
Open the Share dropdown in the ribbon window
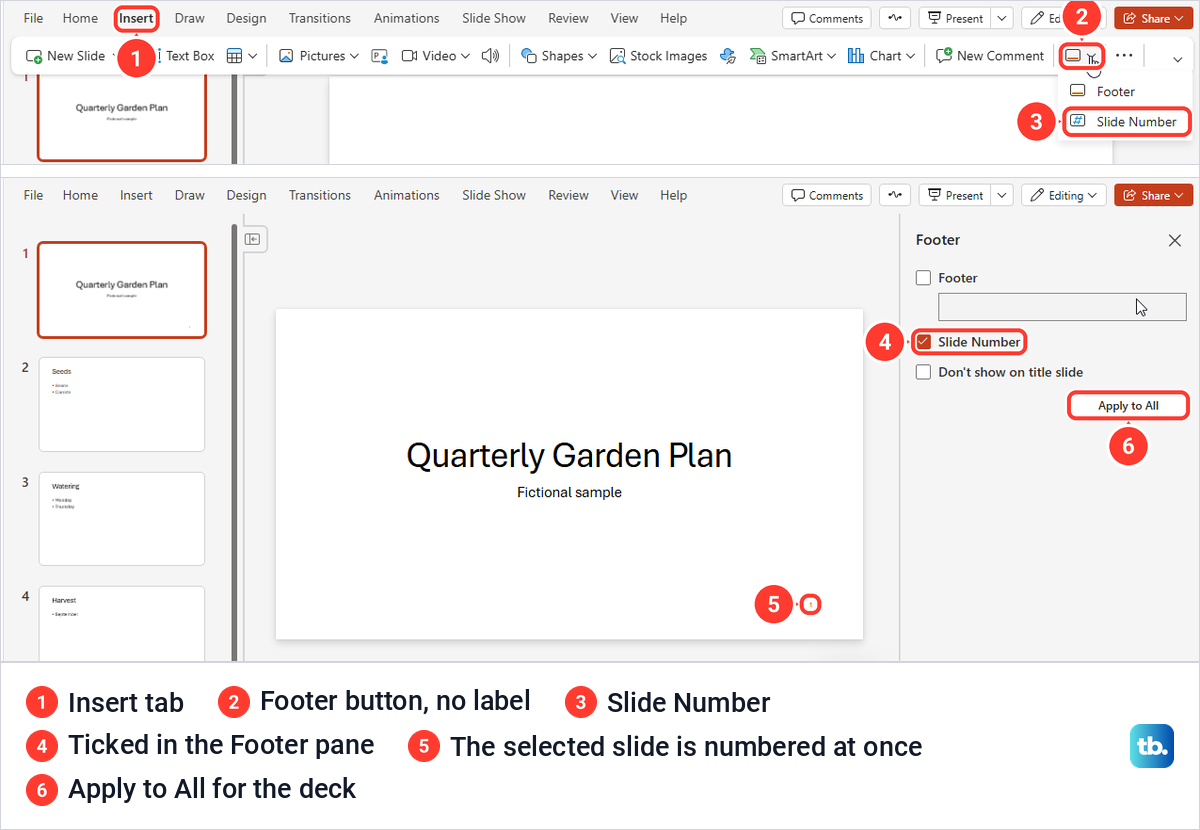tap(1153, 18)
